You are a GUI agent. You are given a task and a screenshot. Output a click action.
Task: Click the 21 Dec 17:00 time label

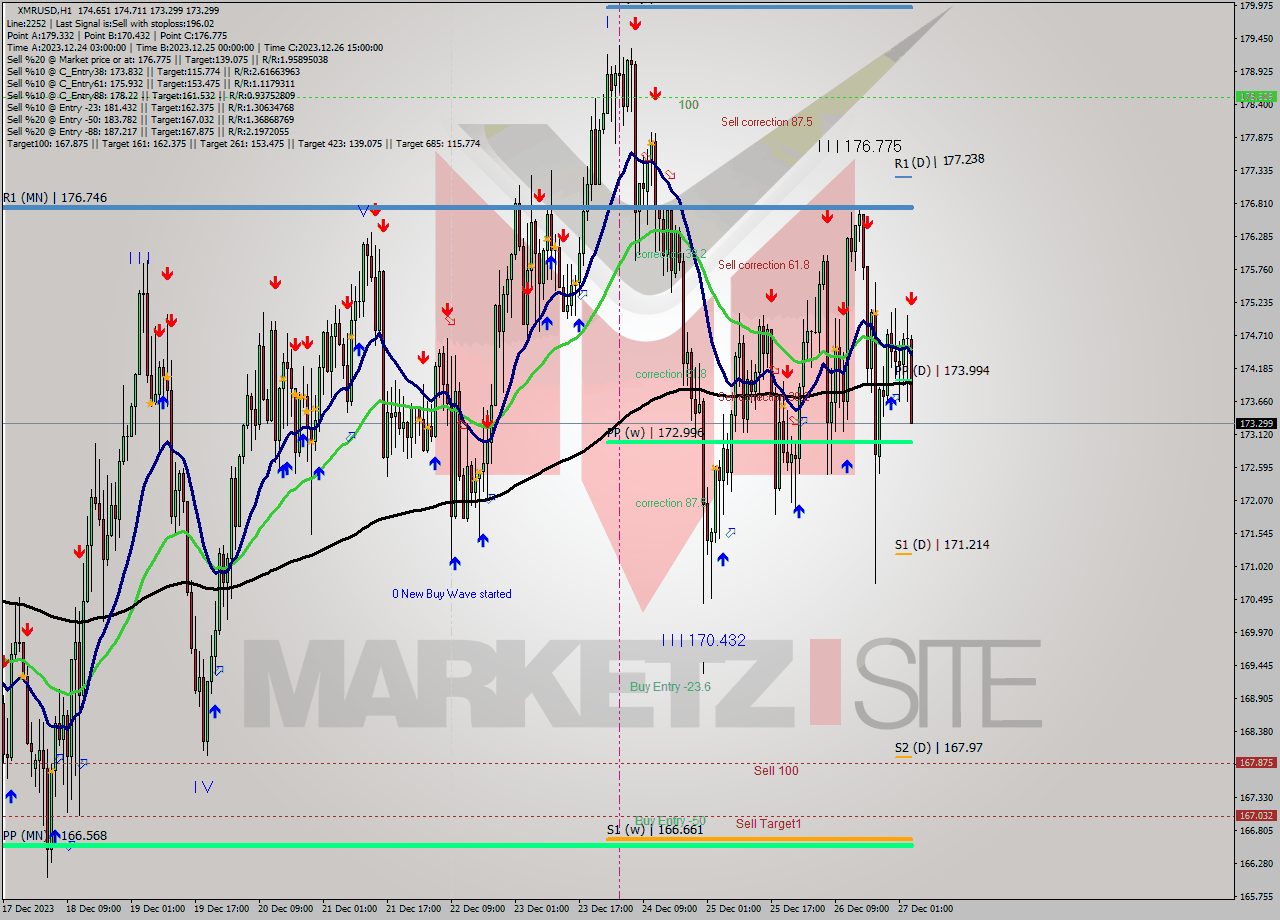(414, 909)
